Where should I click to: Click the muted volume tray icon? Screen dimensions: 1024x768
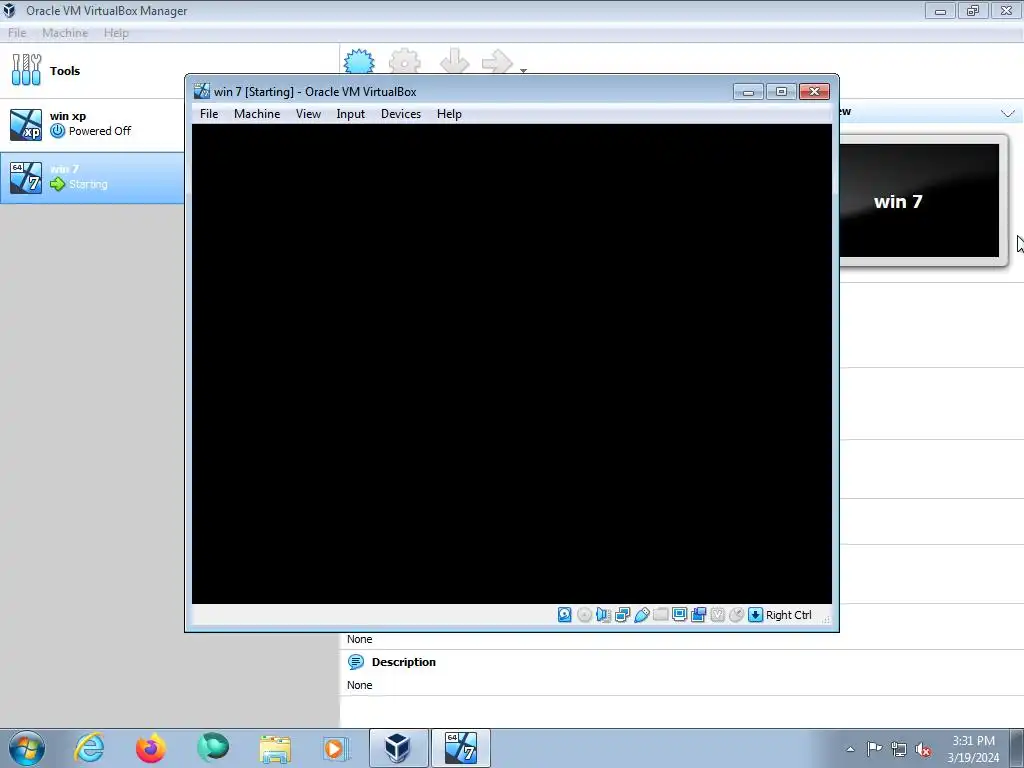[923, 750]
